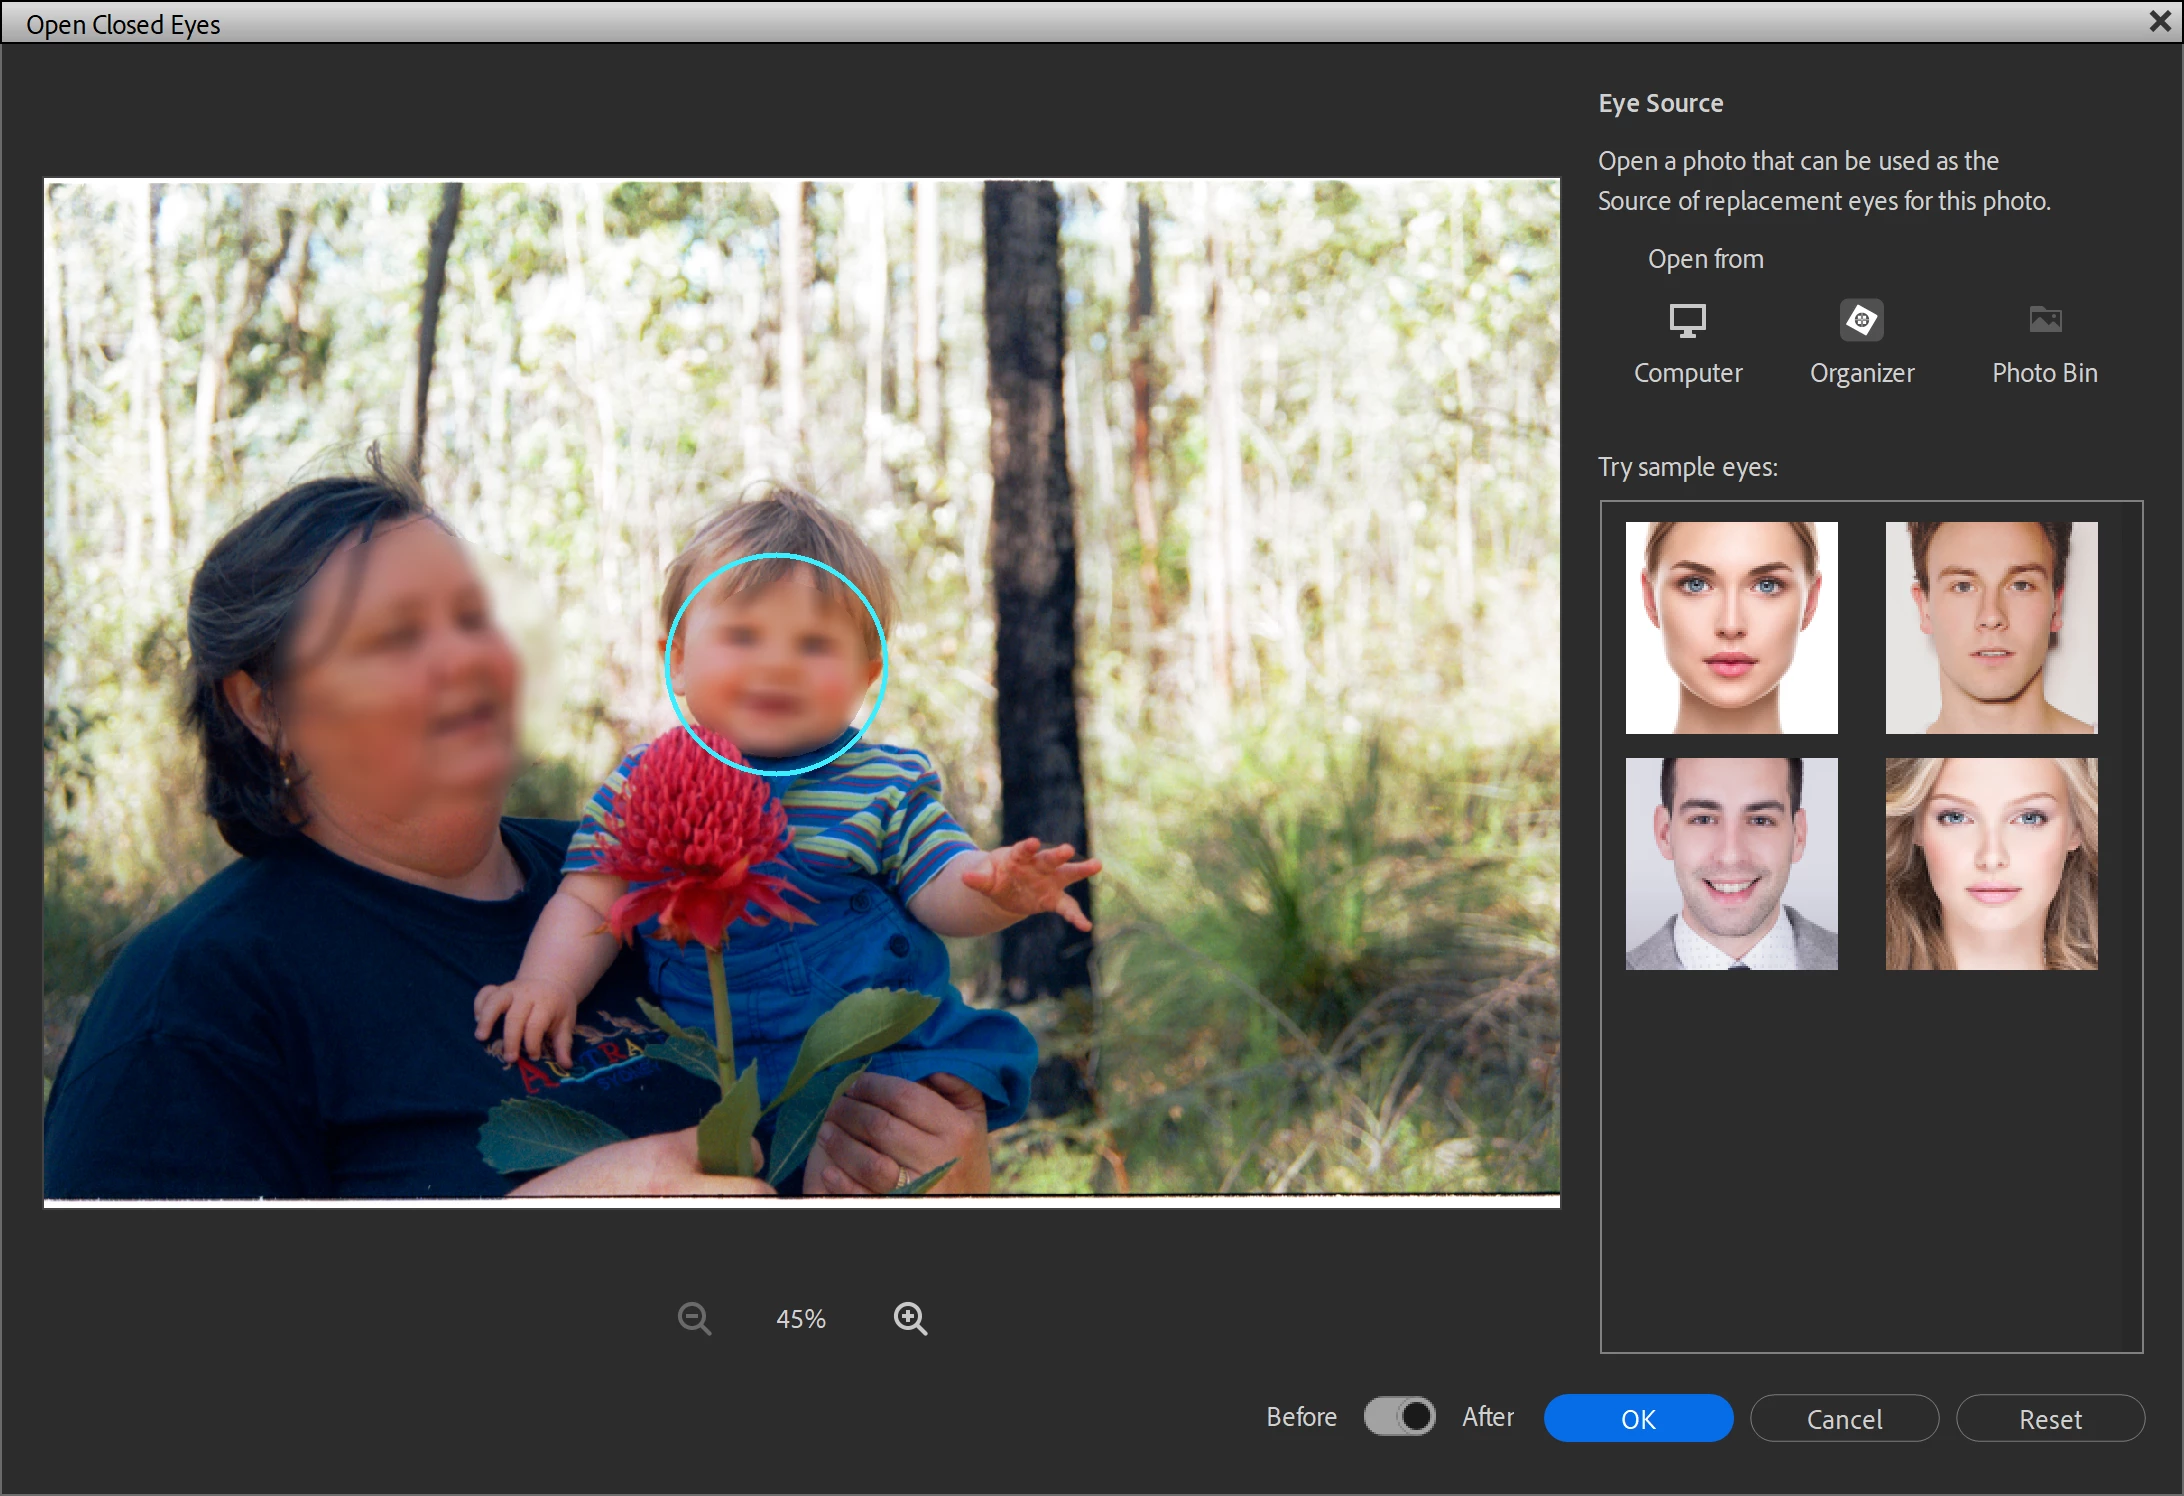
Task: Select smiling man in suit sample thumbnail
Action: 1731,863
